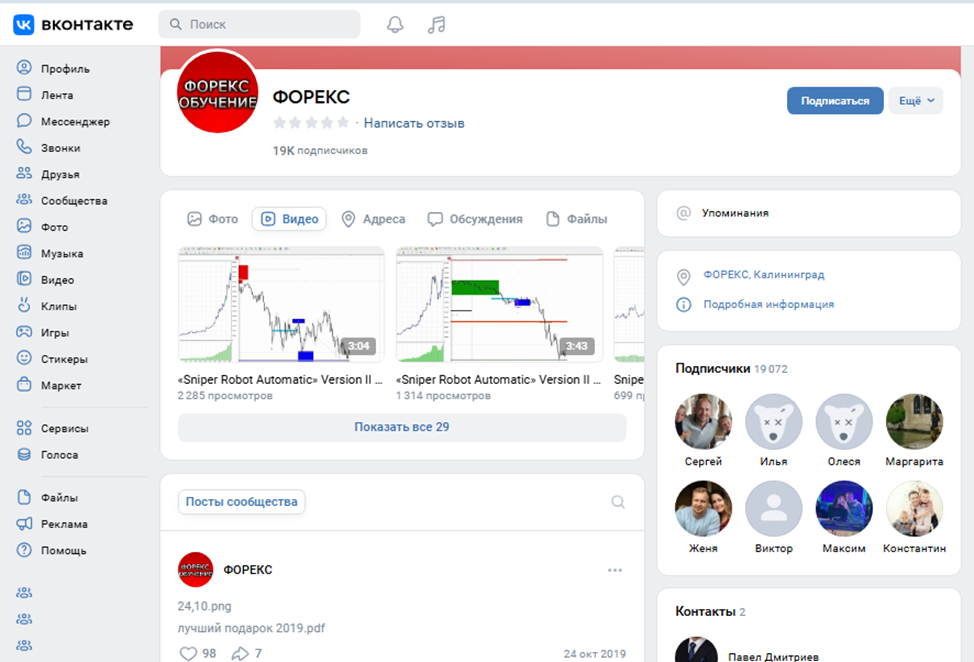
Task: Expand Подробная информация details
Action: 768,304
